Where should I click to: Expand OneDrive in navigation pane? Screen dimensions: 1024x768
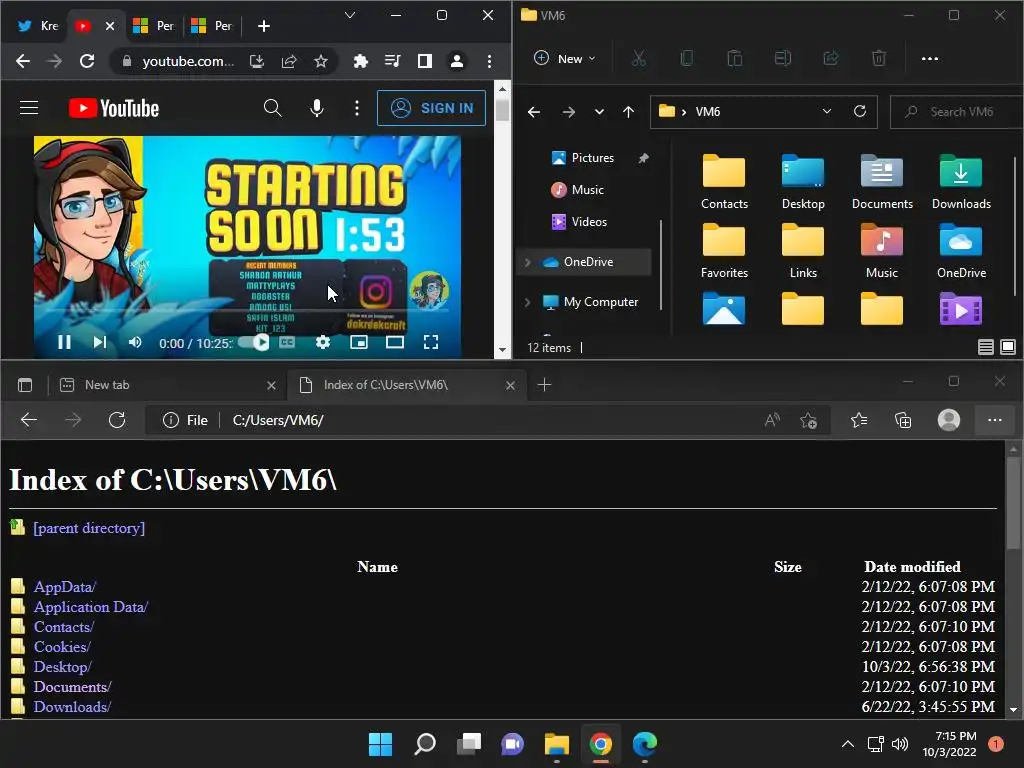click(x=527, y=262)
